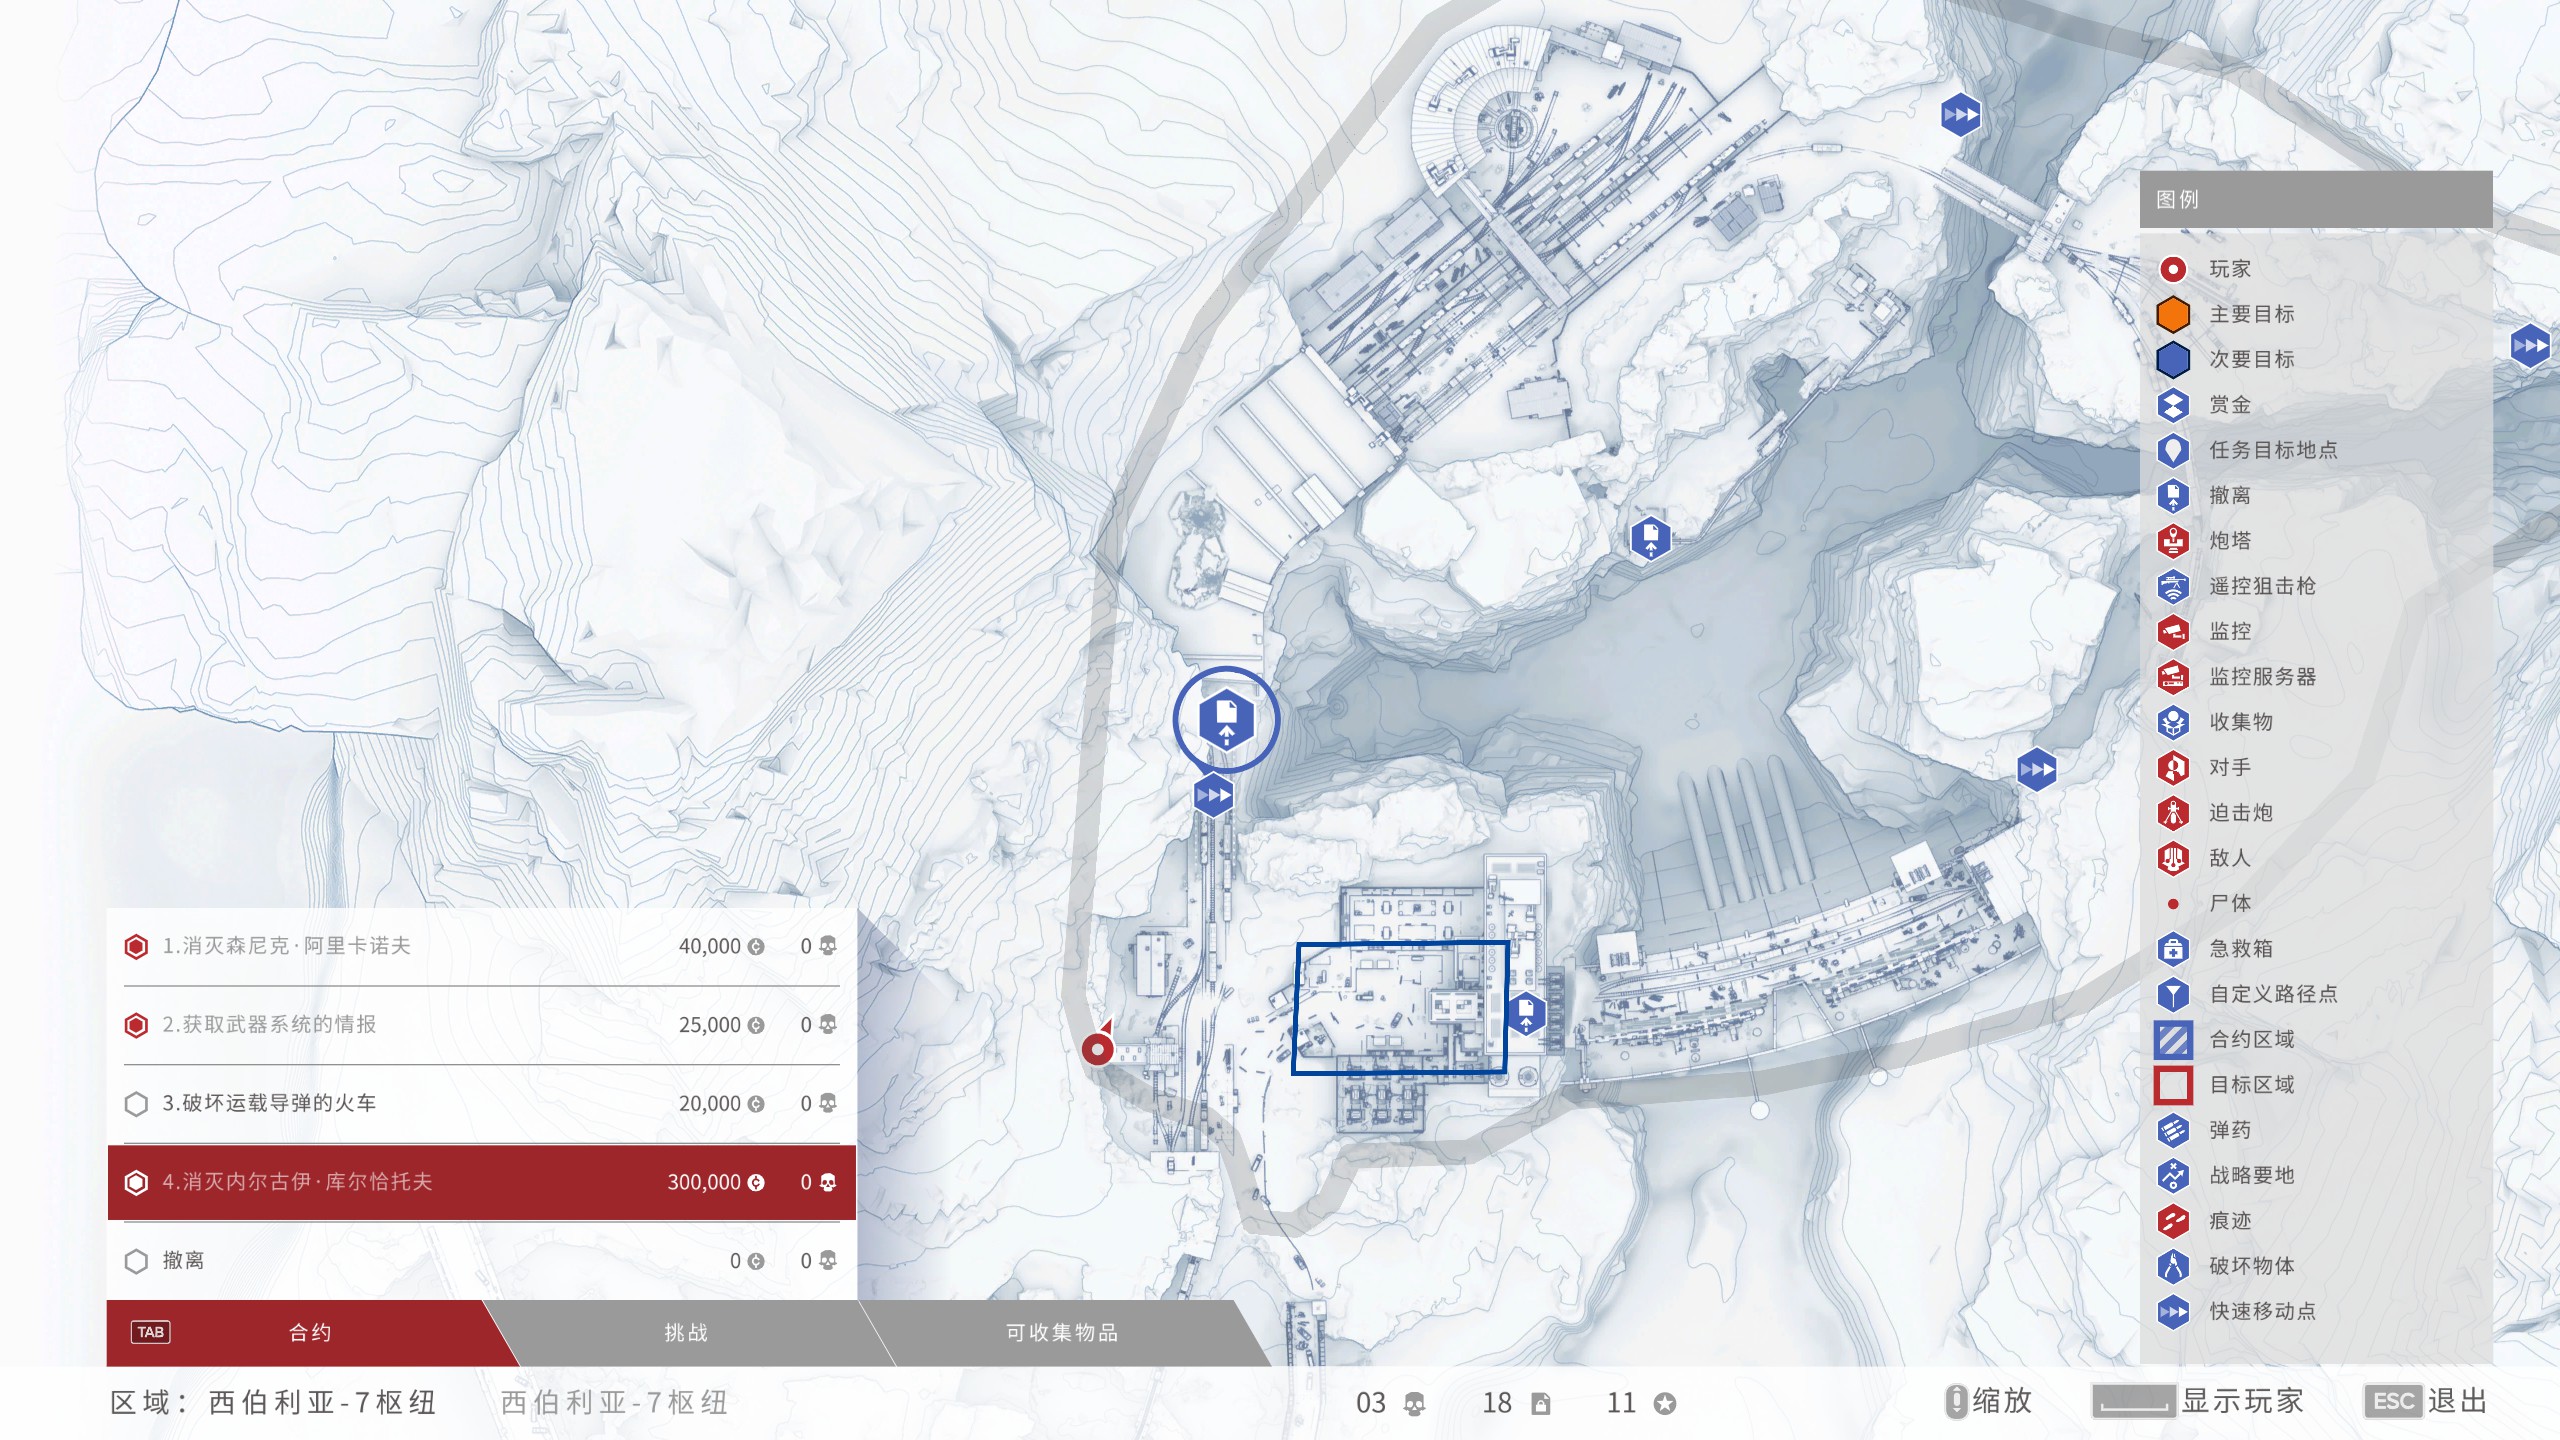Select the exfil marker on the lake's north shore
This screenshot has height=1440, width=2560.
tap(1650, 539)
